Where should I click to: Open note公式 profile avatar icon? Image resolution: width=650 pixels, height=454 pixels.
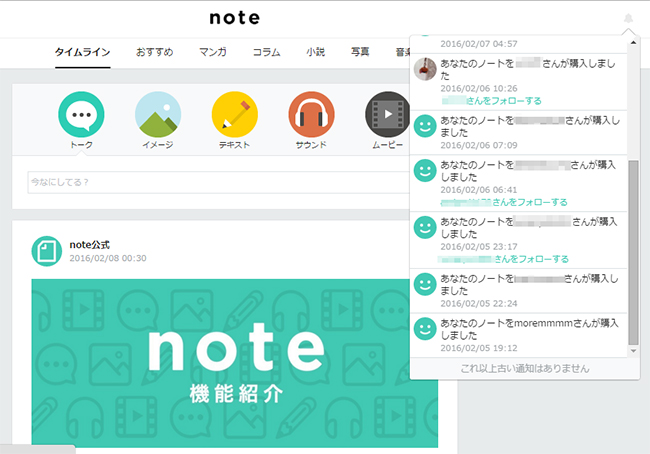pyautogui.click(x=47, y=251)
